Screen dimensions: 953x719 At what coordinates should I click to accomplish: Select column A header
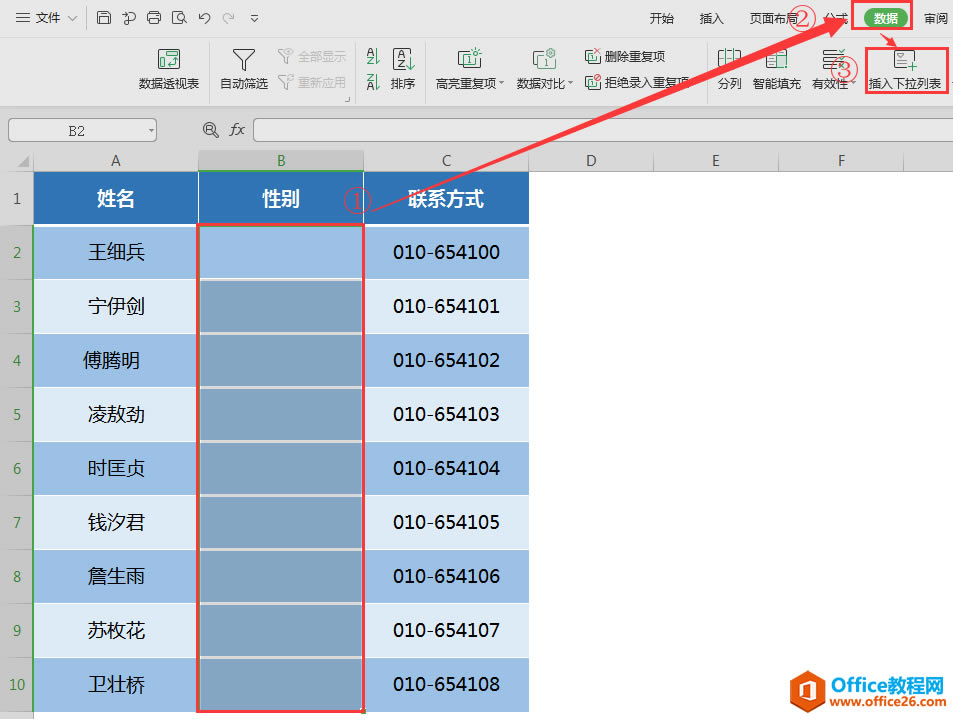[115, 161]
